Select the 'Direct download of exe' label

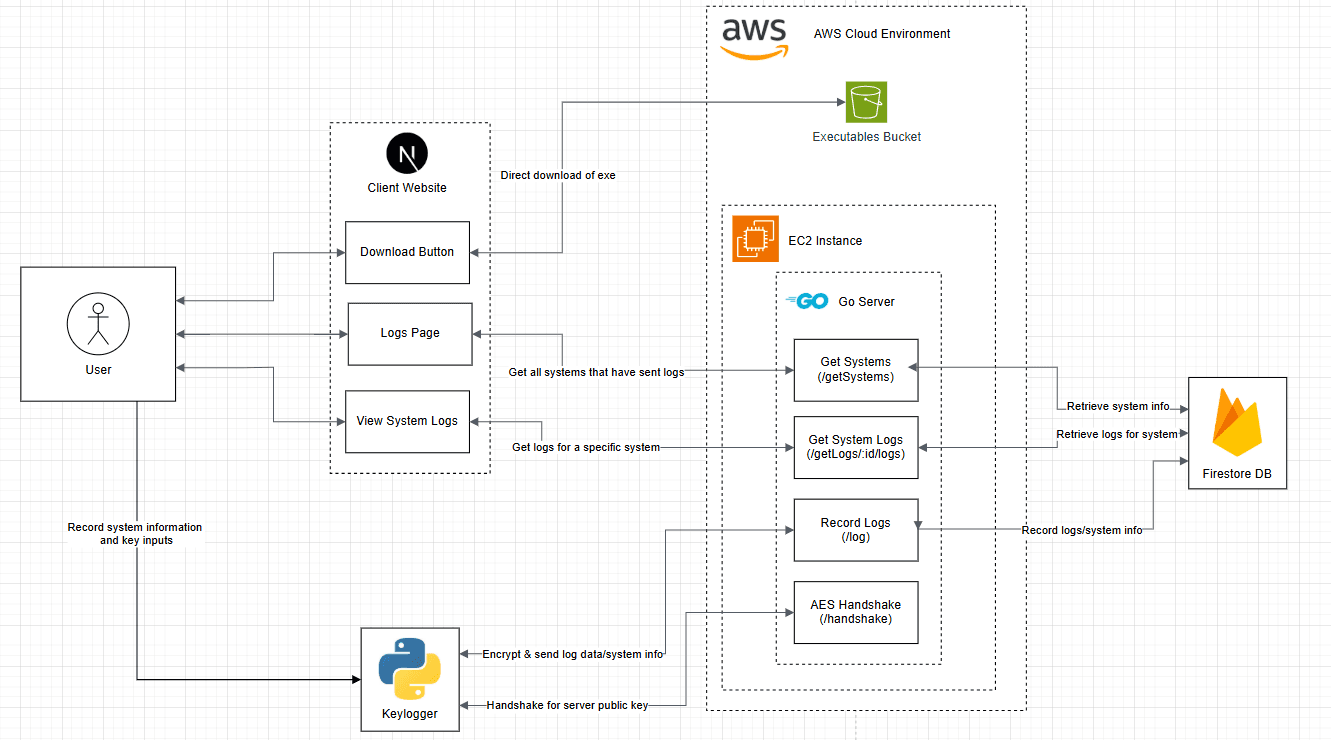(558, 175)
